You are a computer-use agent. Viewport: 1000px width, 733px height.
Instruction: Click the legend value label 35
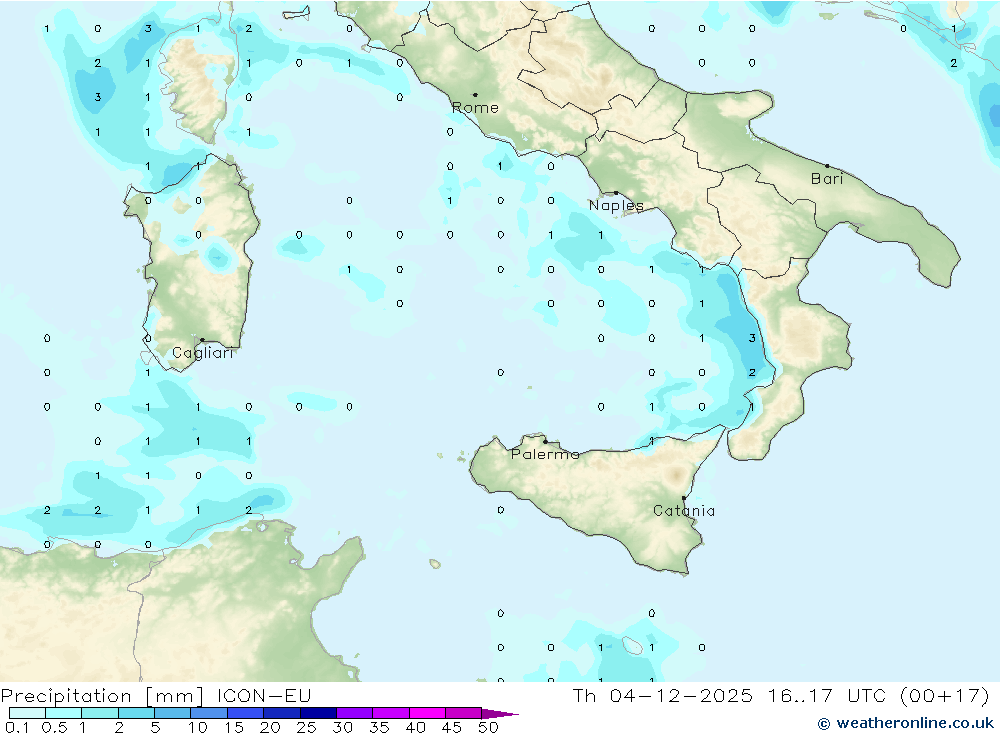(x=379, y=727)
